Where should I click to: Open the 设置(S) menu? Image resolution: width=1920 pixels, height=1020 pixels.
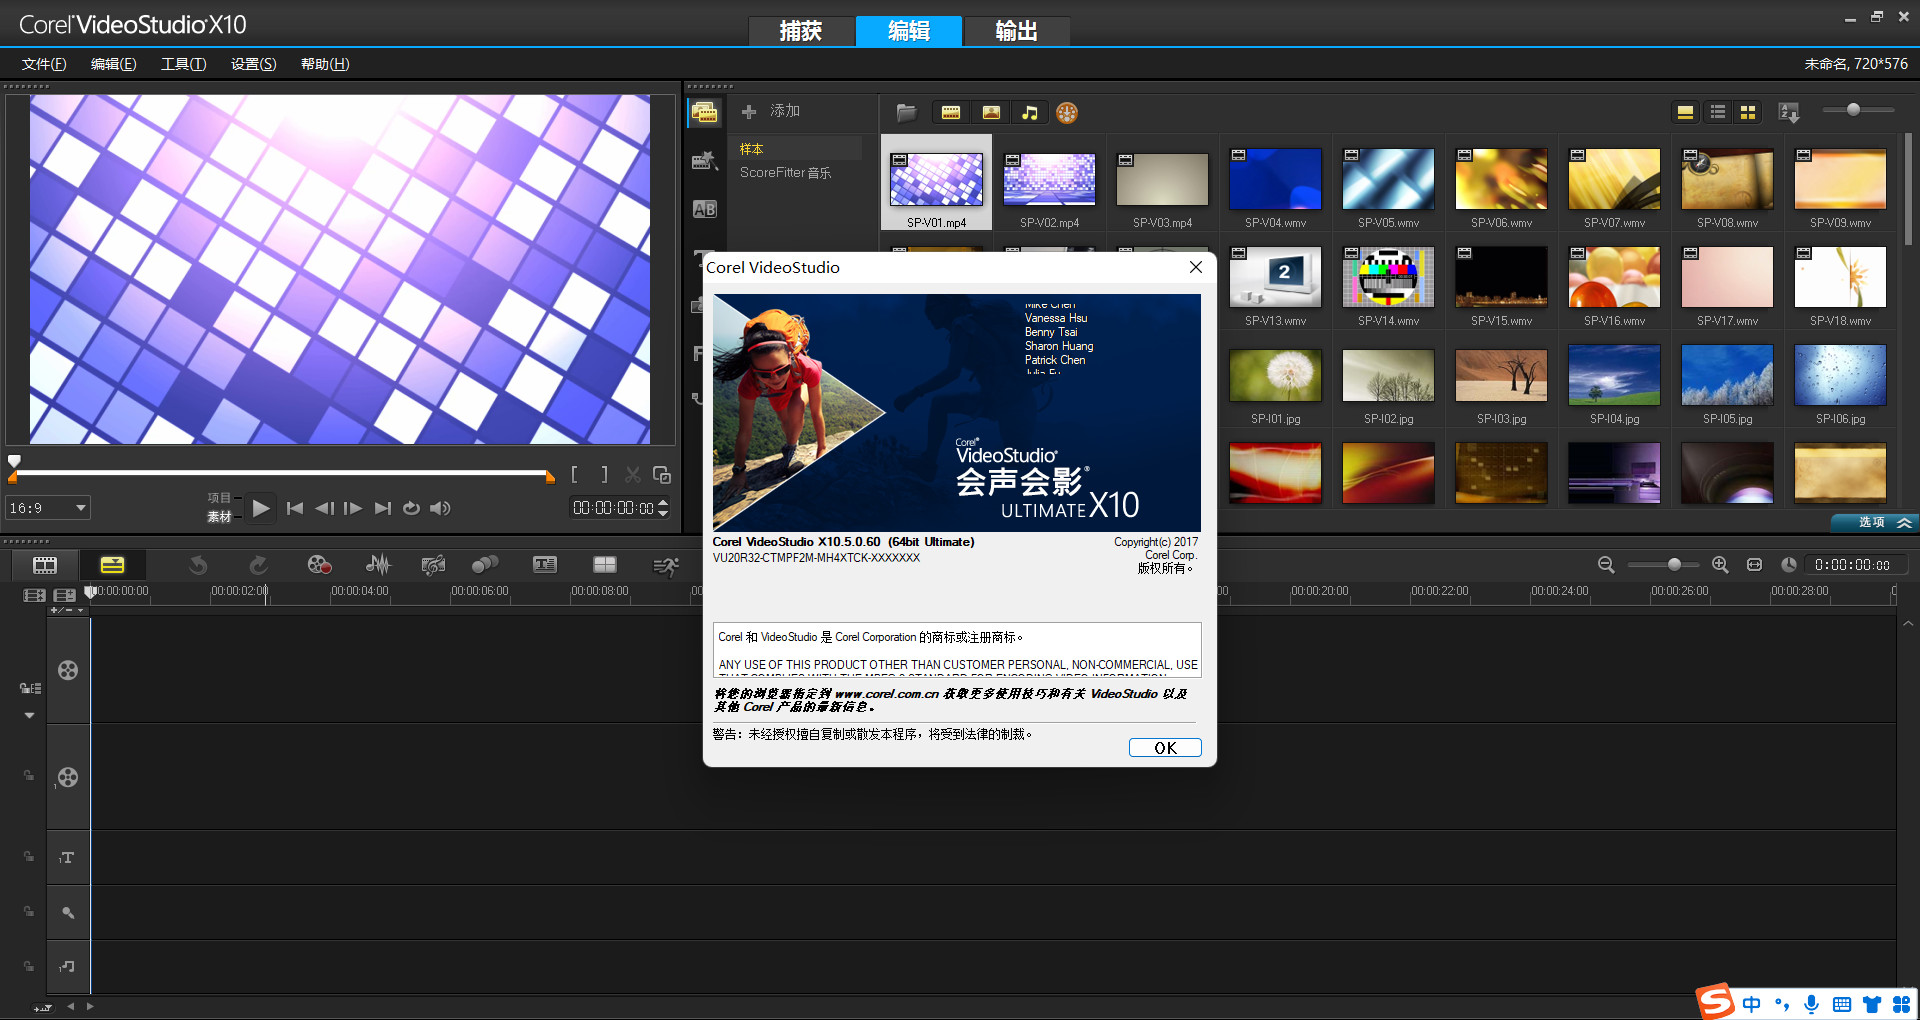coord(253,64)
